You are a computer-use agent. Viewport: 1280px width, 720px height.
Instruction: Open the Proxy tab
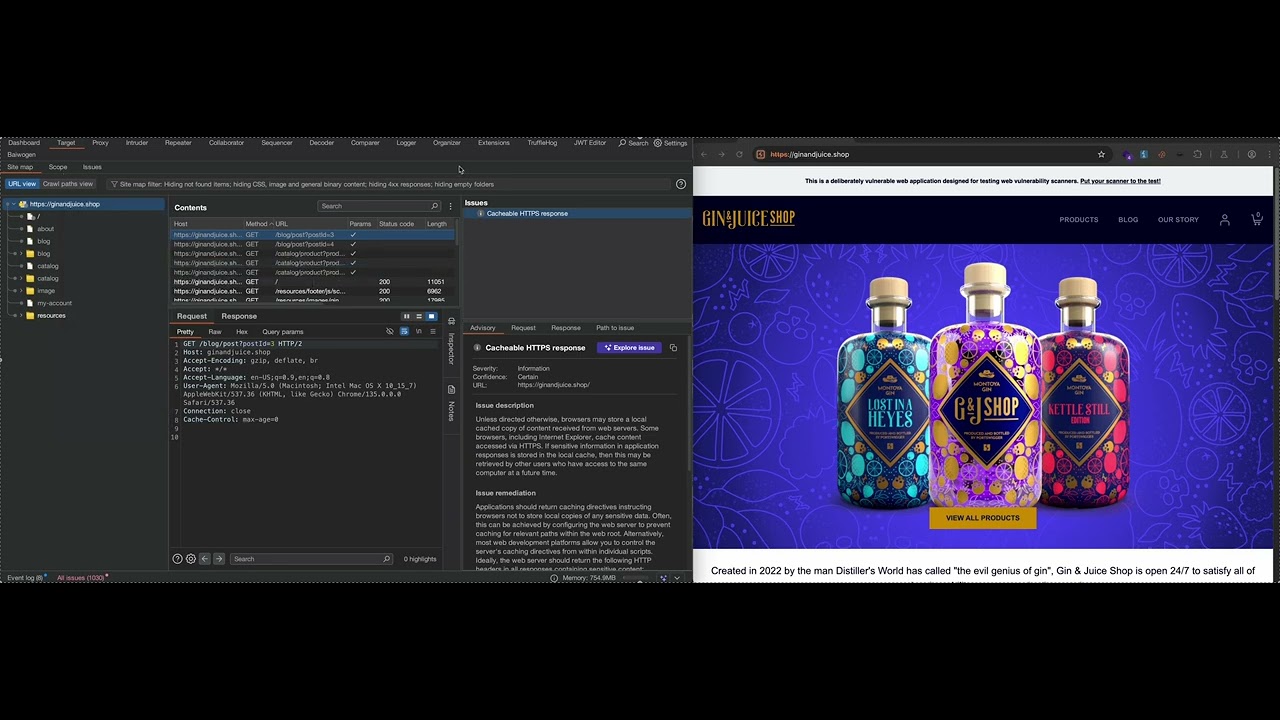pyautogui.click(x=100, y=143)
